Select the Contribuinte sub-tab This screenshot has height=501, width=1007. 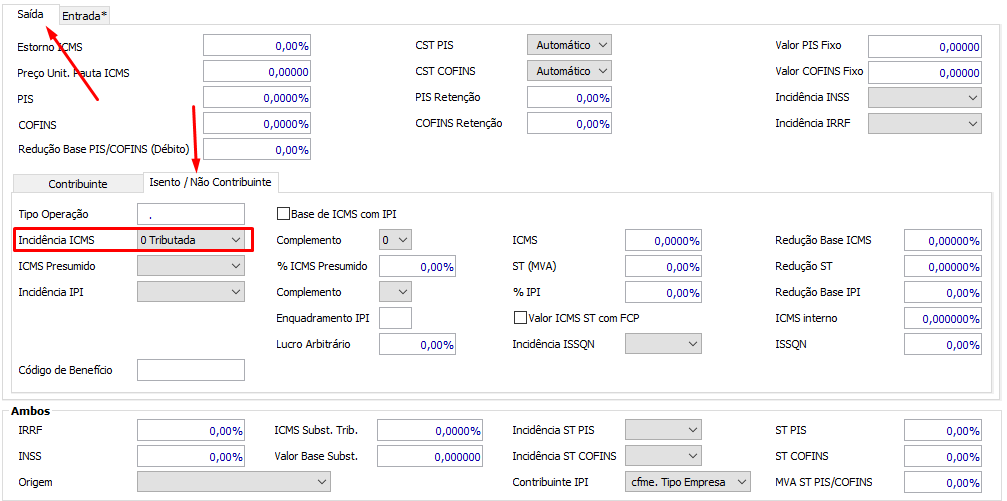(77, 183)
